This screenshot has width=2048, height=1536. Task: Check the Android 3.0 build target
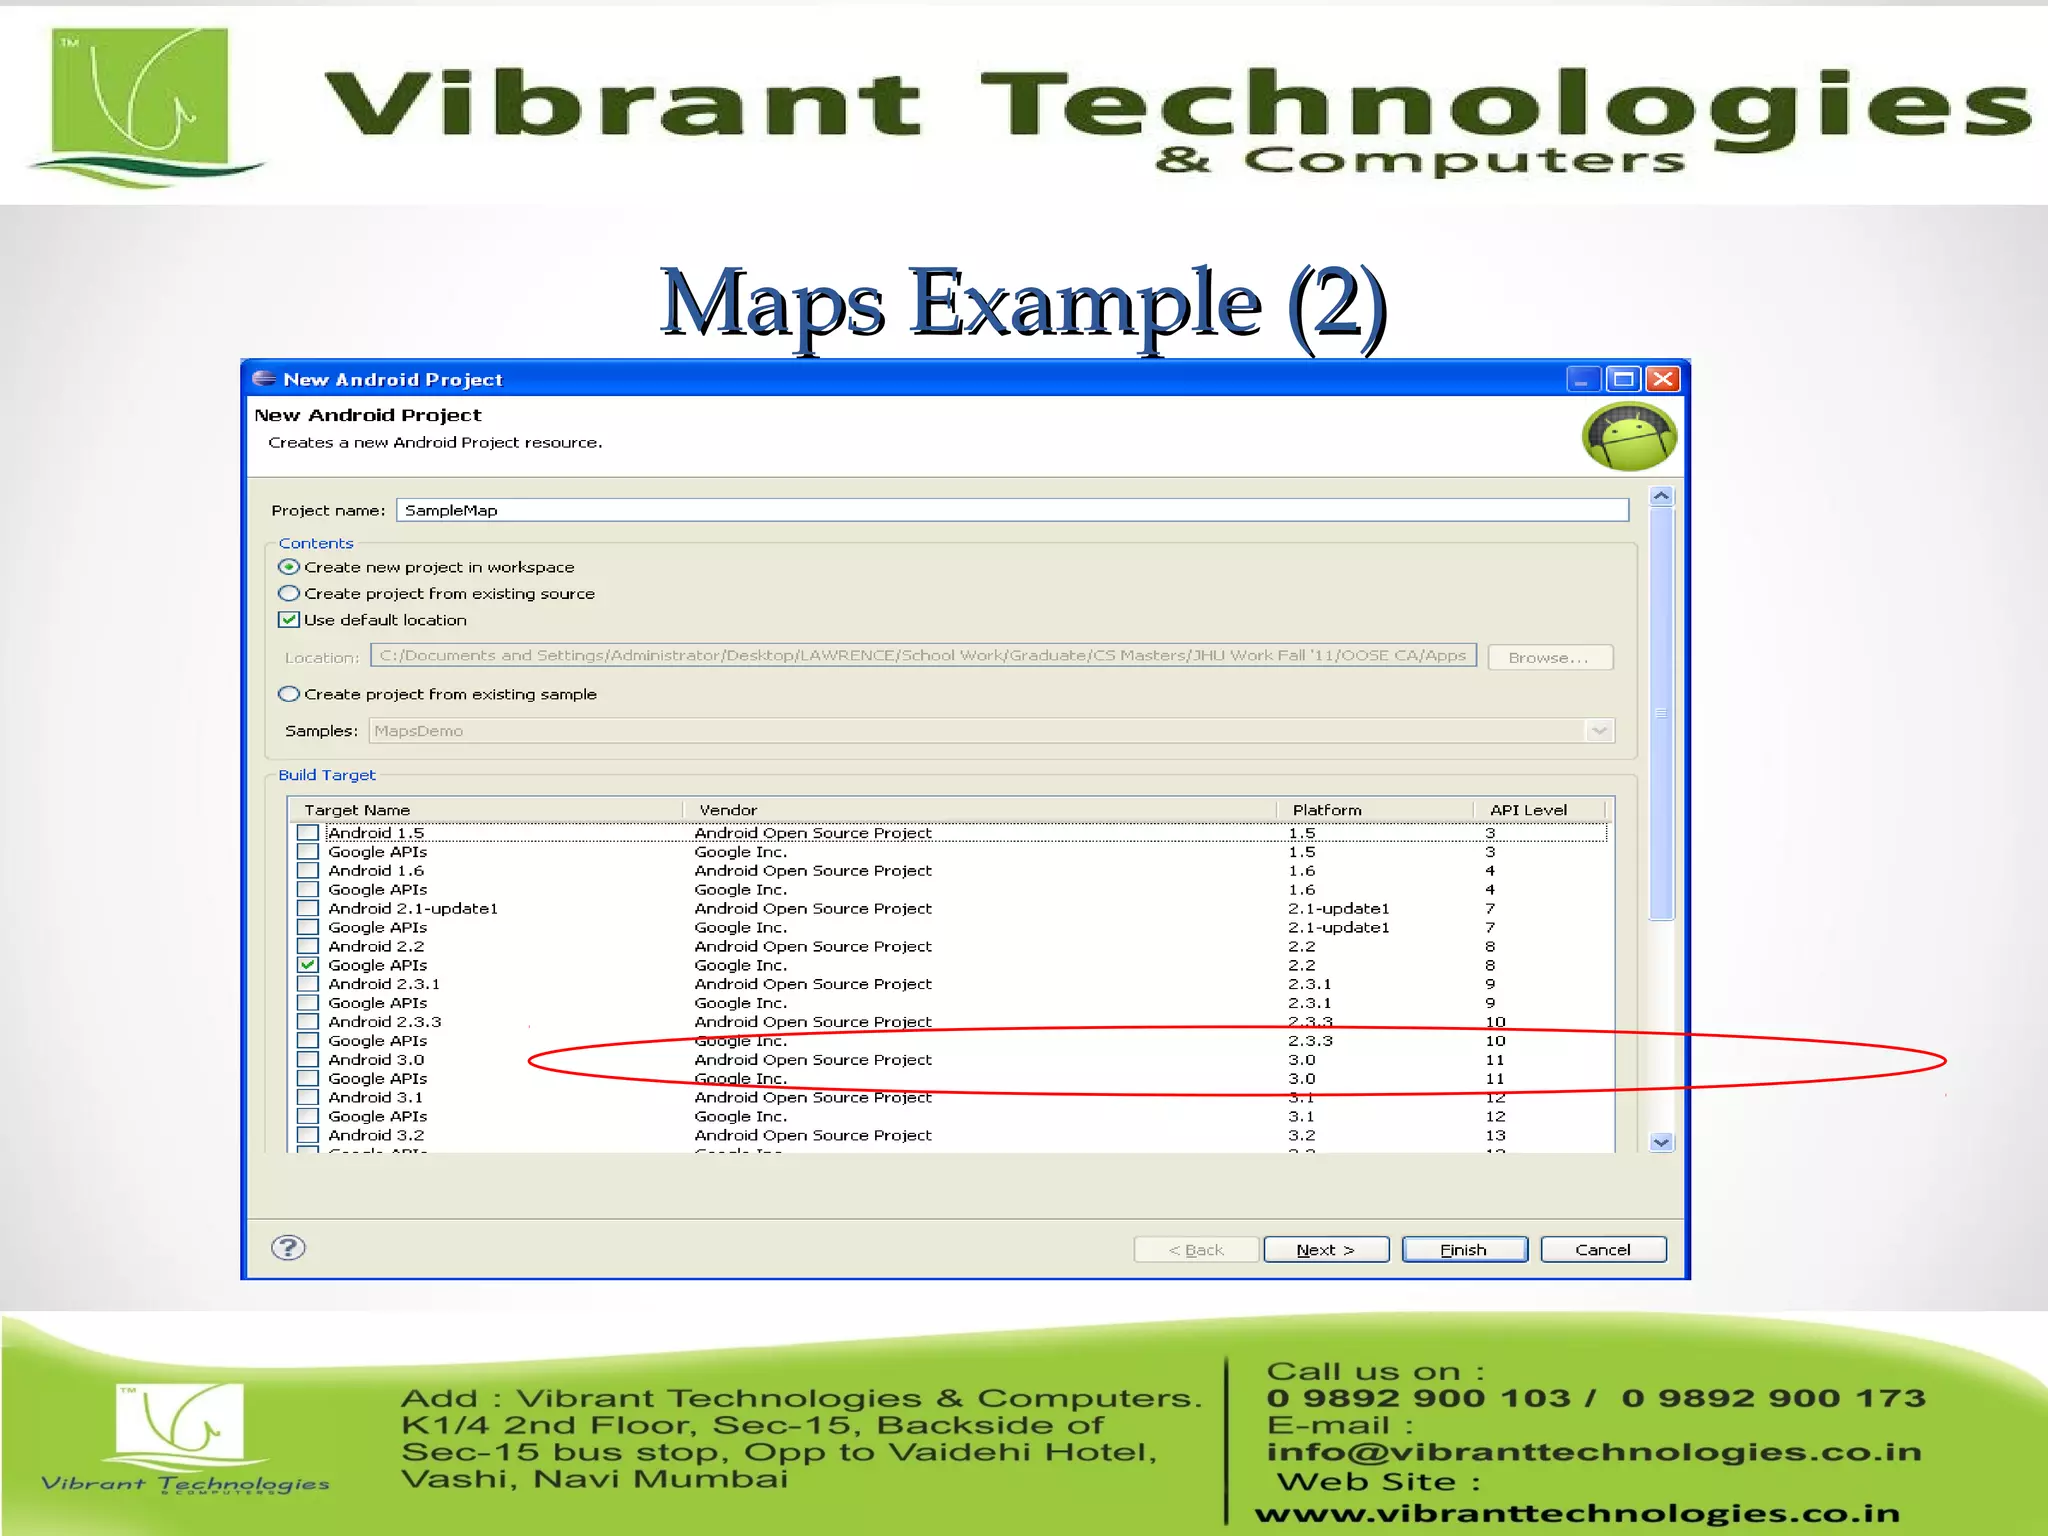coord(308,1060)
